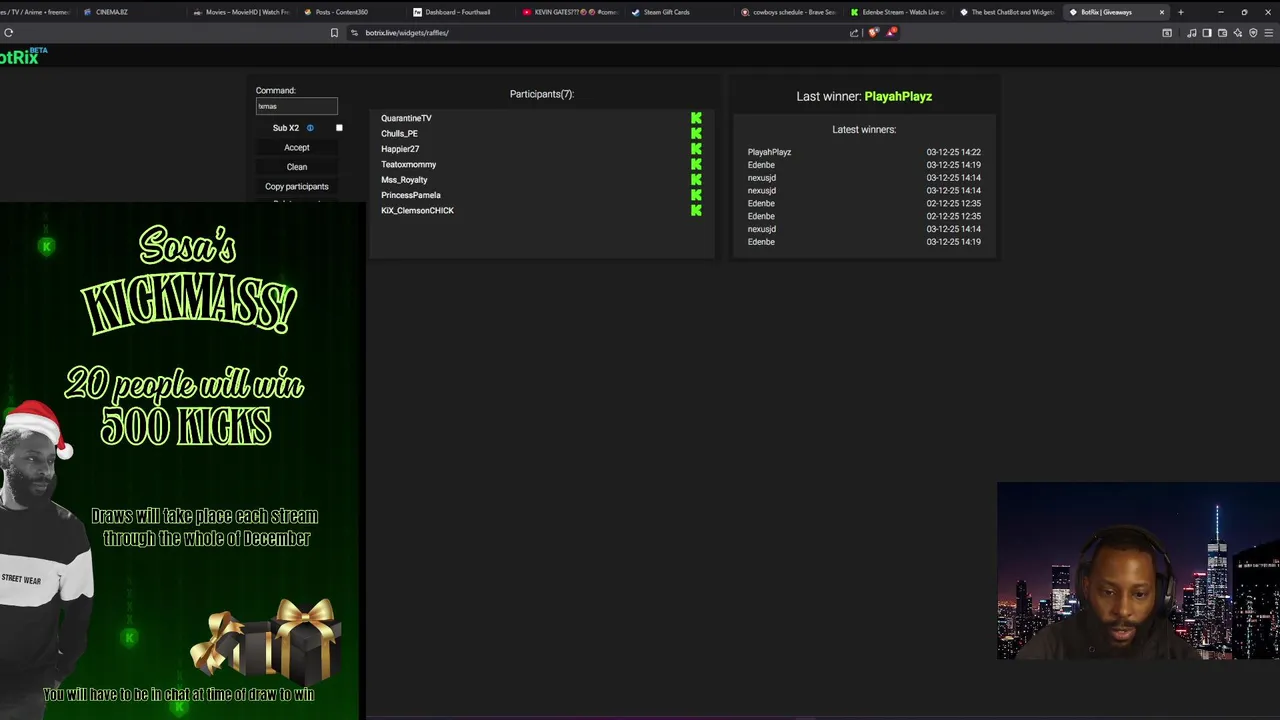Select participant Mss_Royalty
Viewport: 1280px width, 720px height.
click(404, 180)
